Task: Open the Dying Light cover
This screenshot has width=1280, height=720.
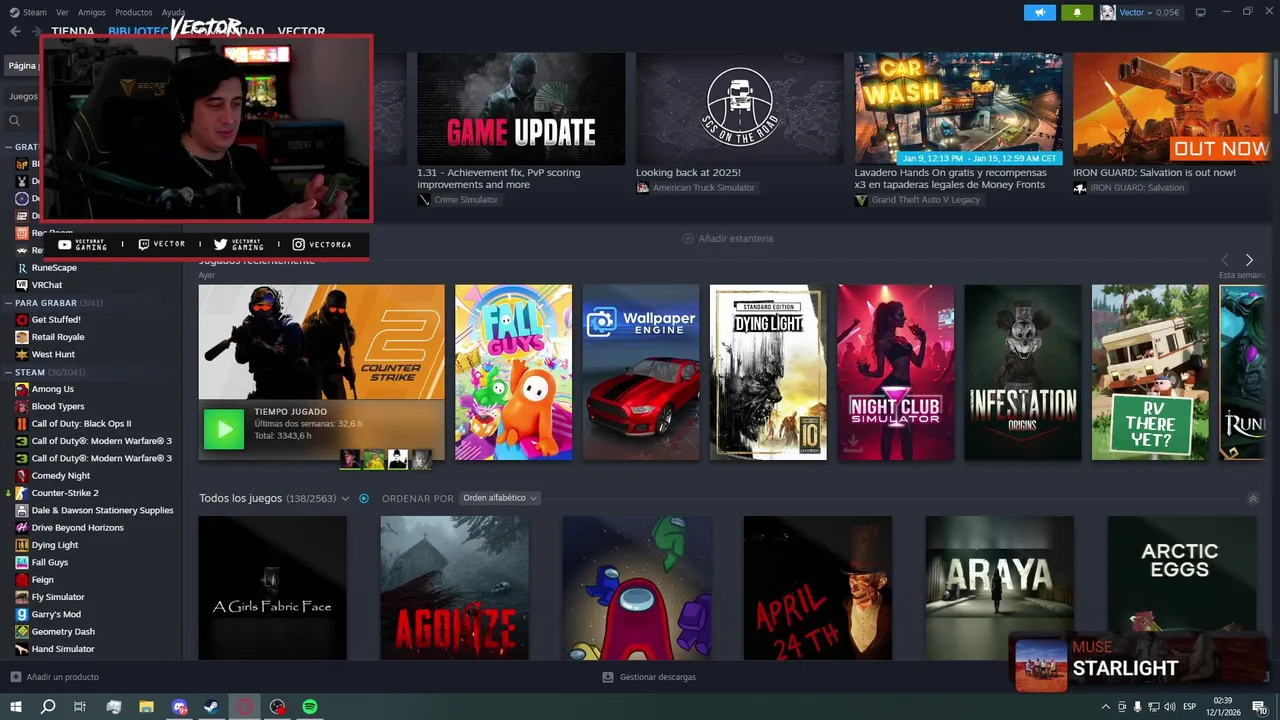Action: (768, 372)
